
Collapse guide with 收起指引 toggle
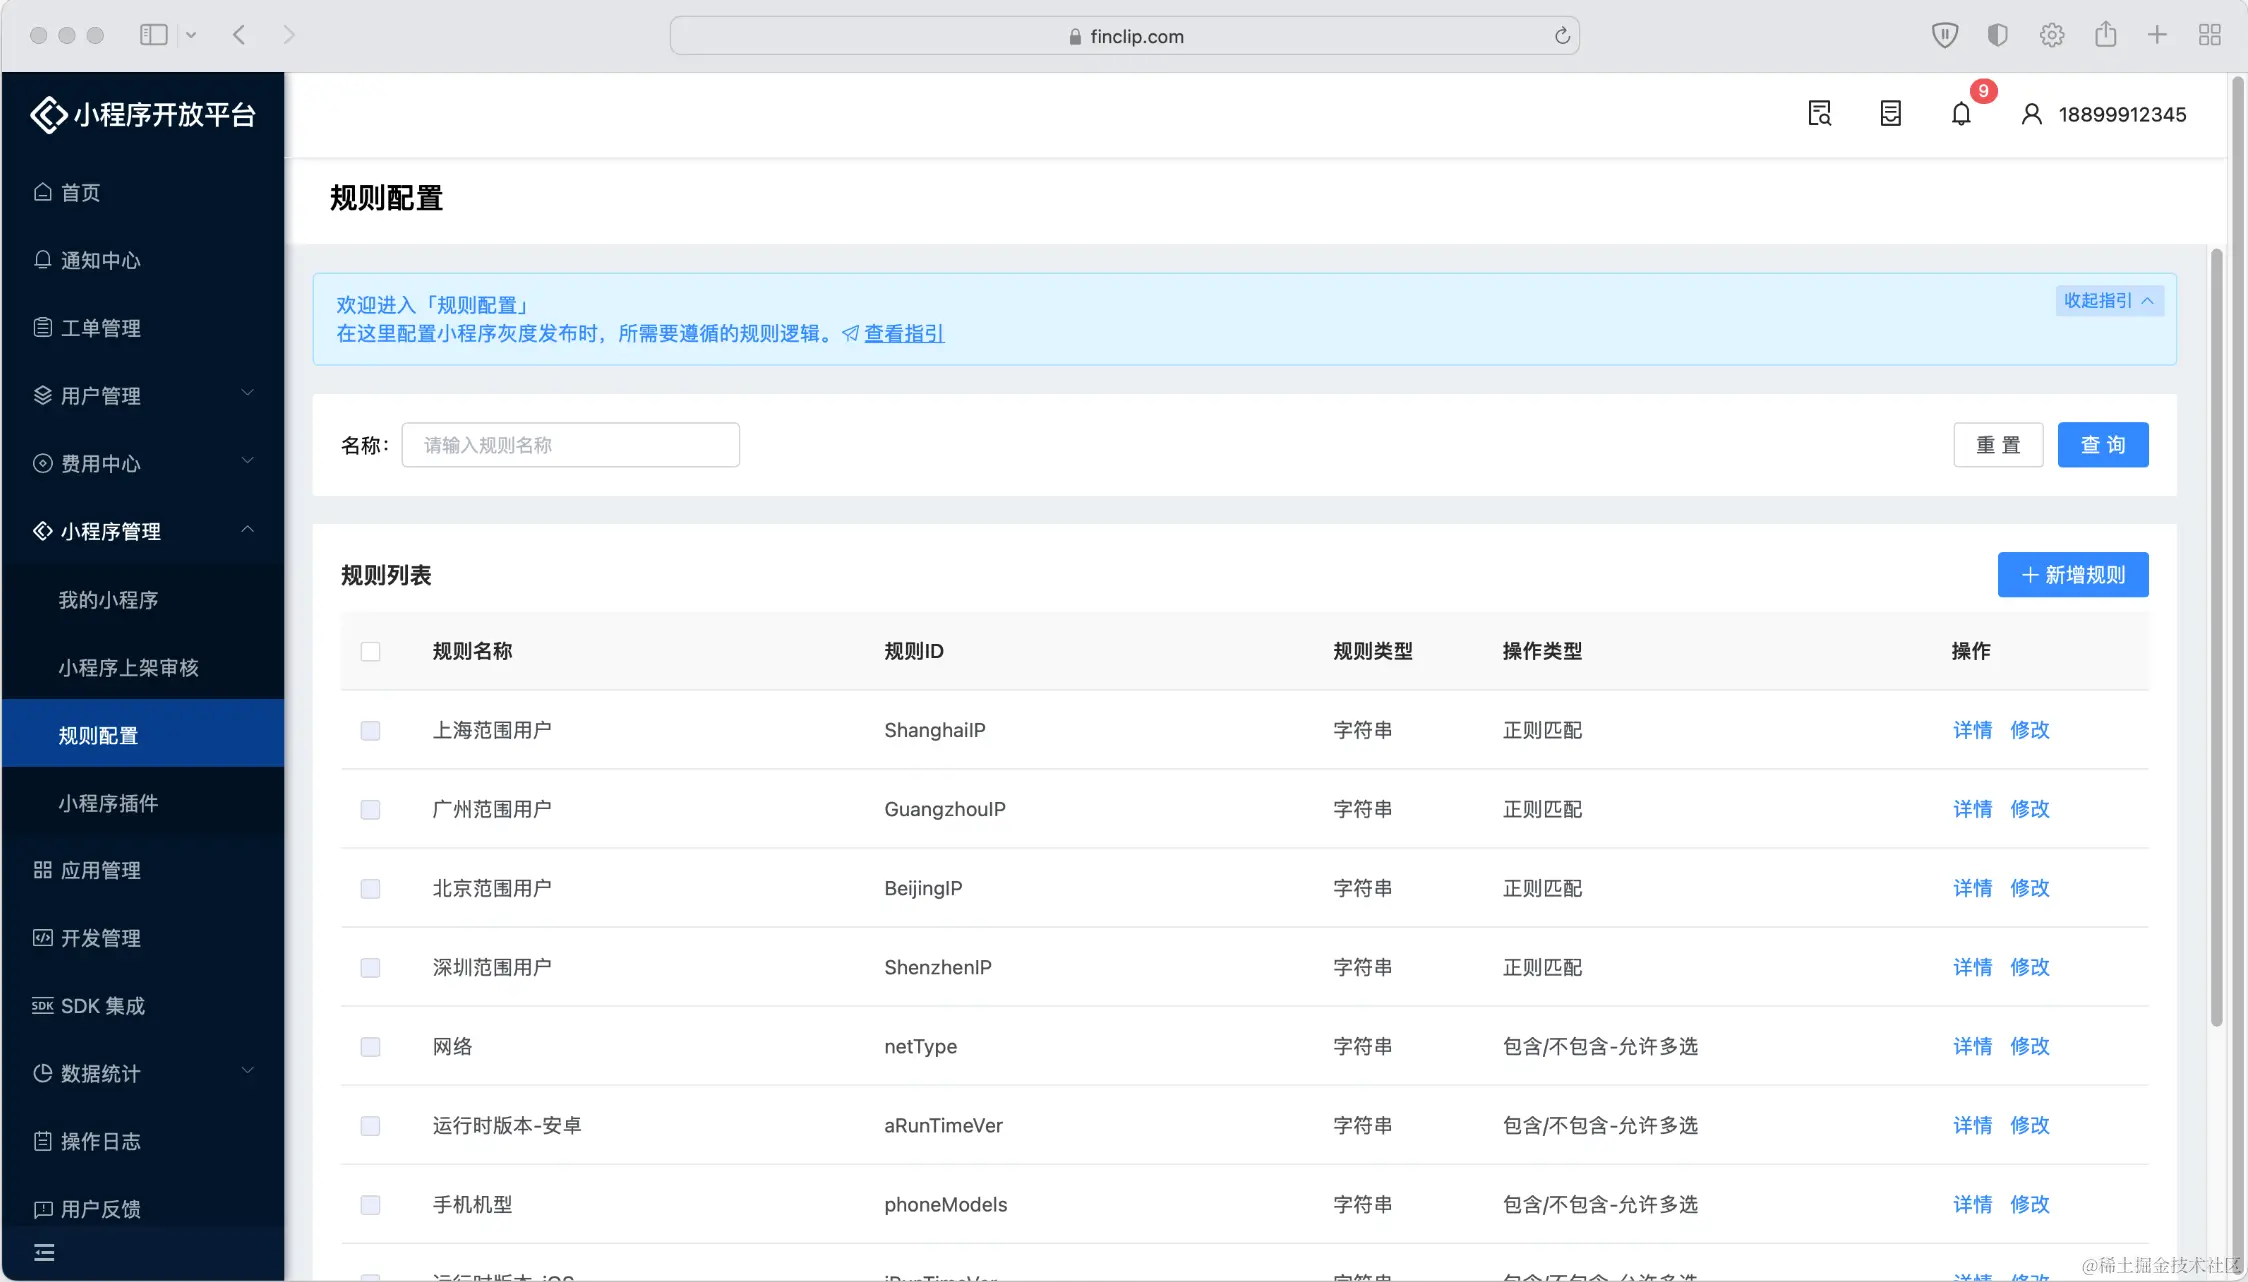point(2109,300)
